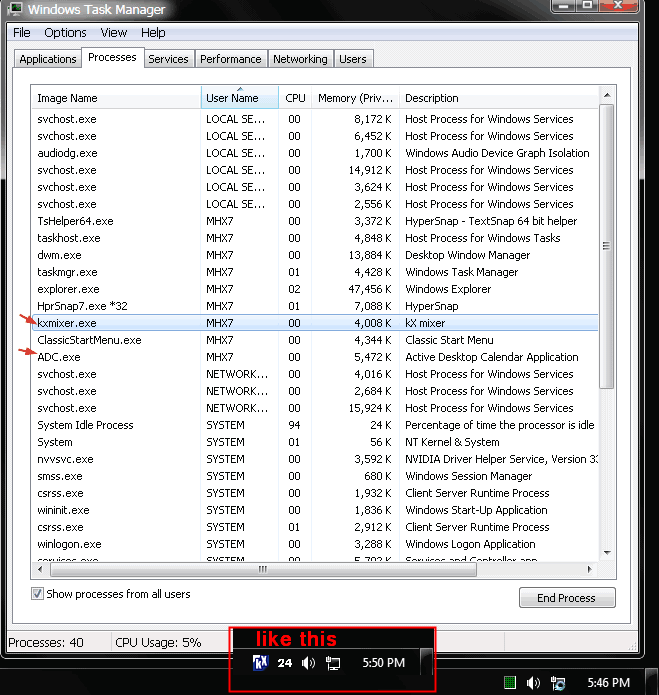Click the Windows Audio Device Graph Isolation description

coord(497,153)
